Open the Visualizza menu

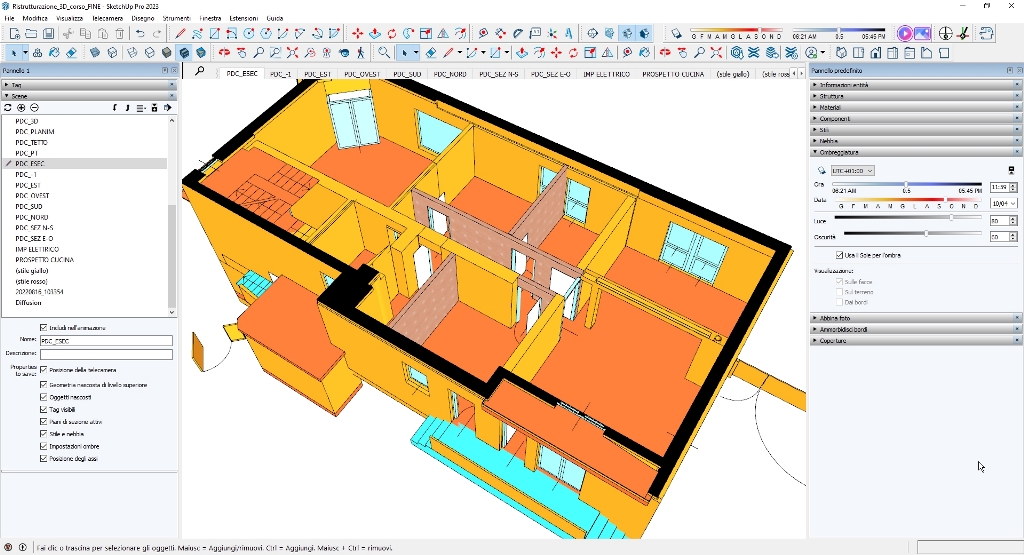(x=69, y=18)
